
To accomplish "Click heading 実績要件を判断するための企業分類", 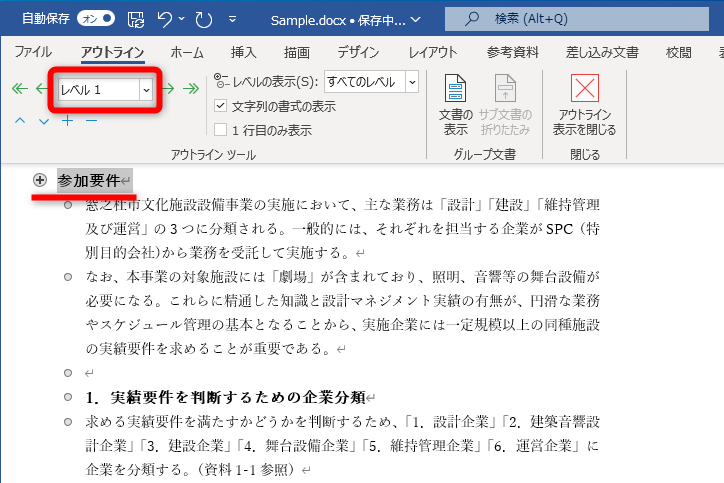I will [x=238, y=397].
